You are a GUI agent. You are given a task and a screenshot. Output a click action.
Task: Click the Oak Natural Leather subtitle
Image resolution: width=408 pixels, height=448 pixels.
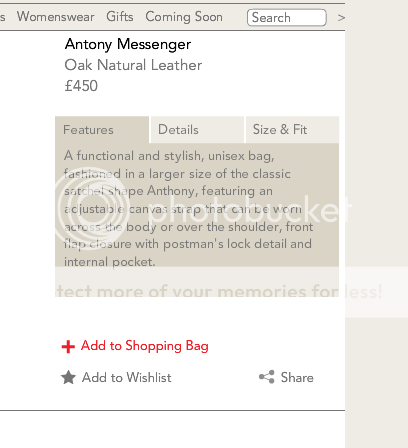click(x=133, y=65)
